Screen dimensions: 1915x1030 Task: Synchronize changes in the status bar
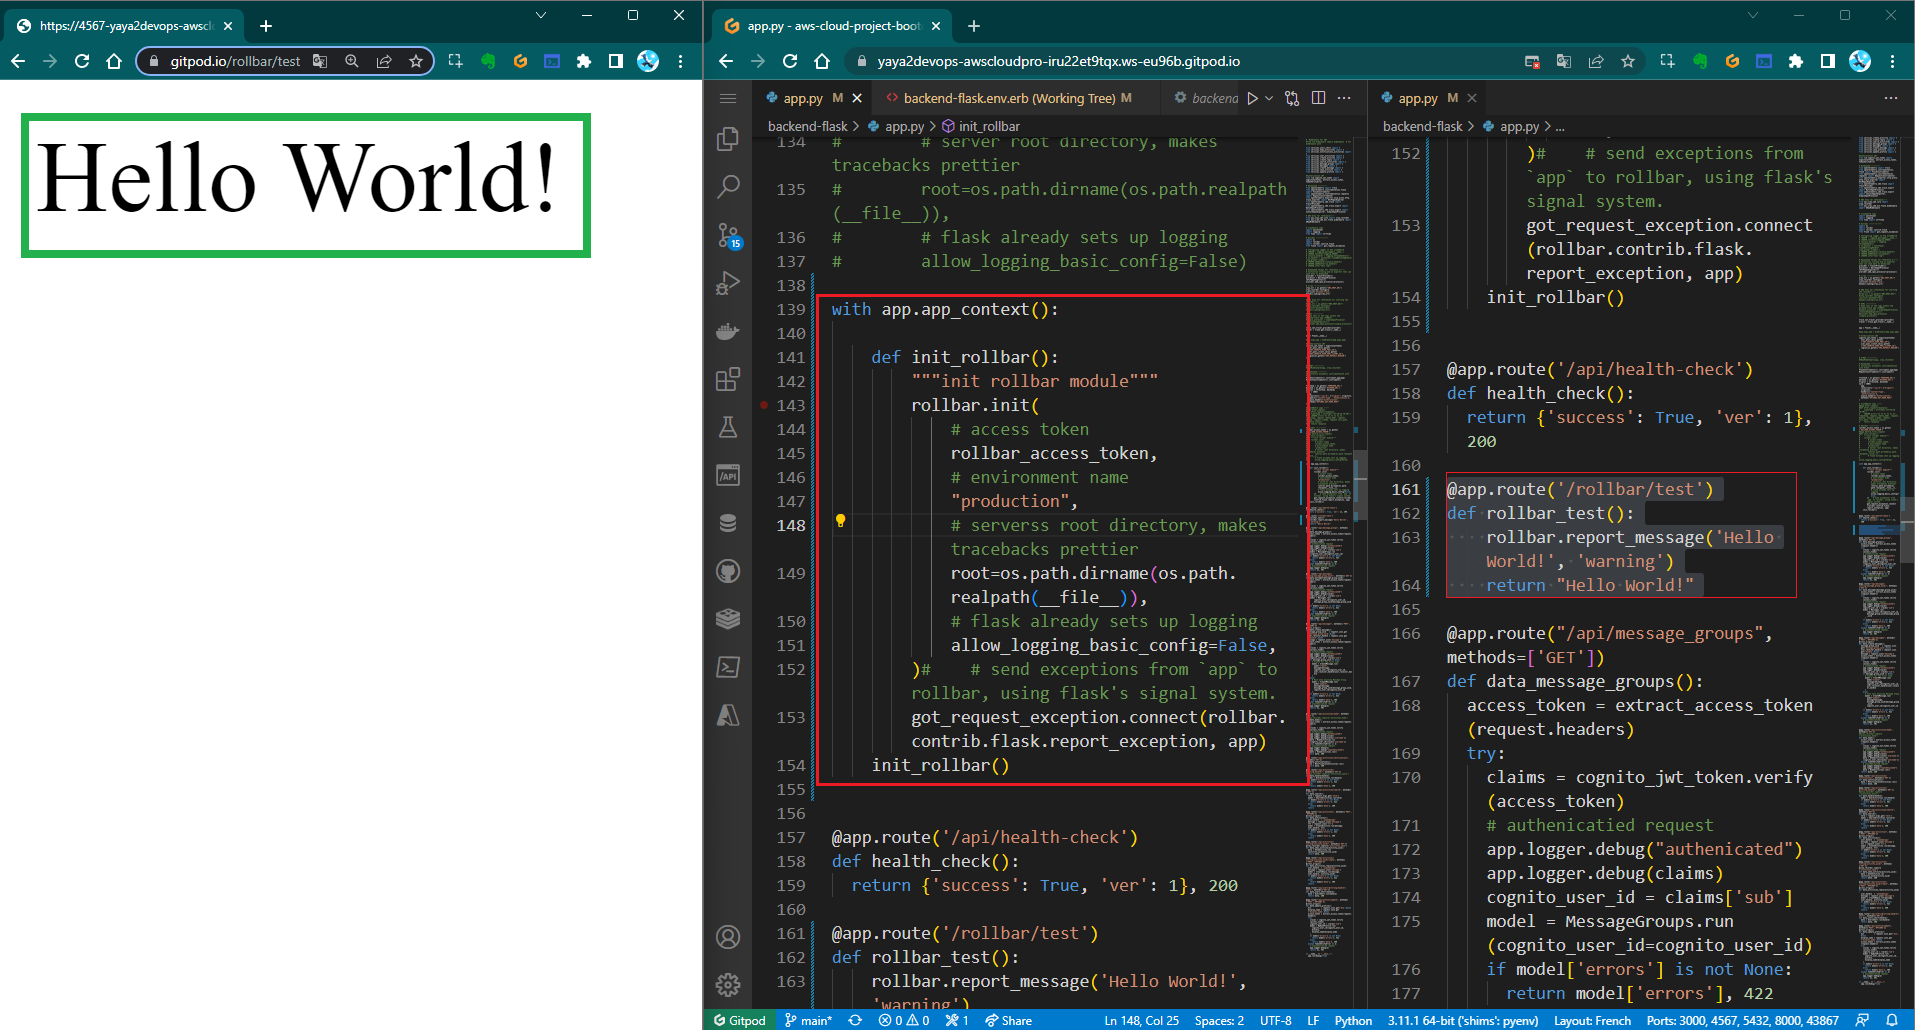pyautogui.click(x=855, y=1020)
